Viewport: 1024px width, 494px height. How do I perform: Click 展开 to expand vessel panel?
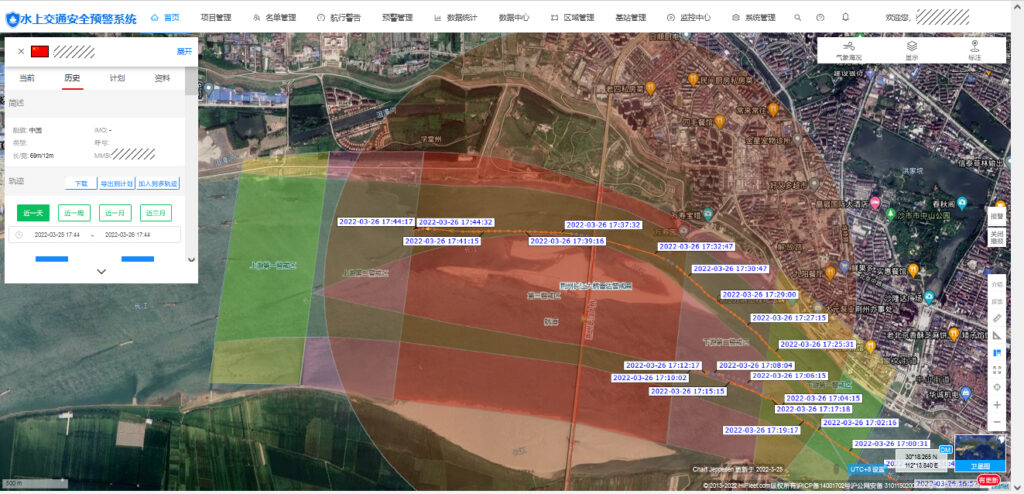(184, 52)
